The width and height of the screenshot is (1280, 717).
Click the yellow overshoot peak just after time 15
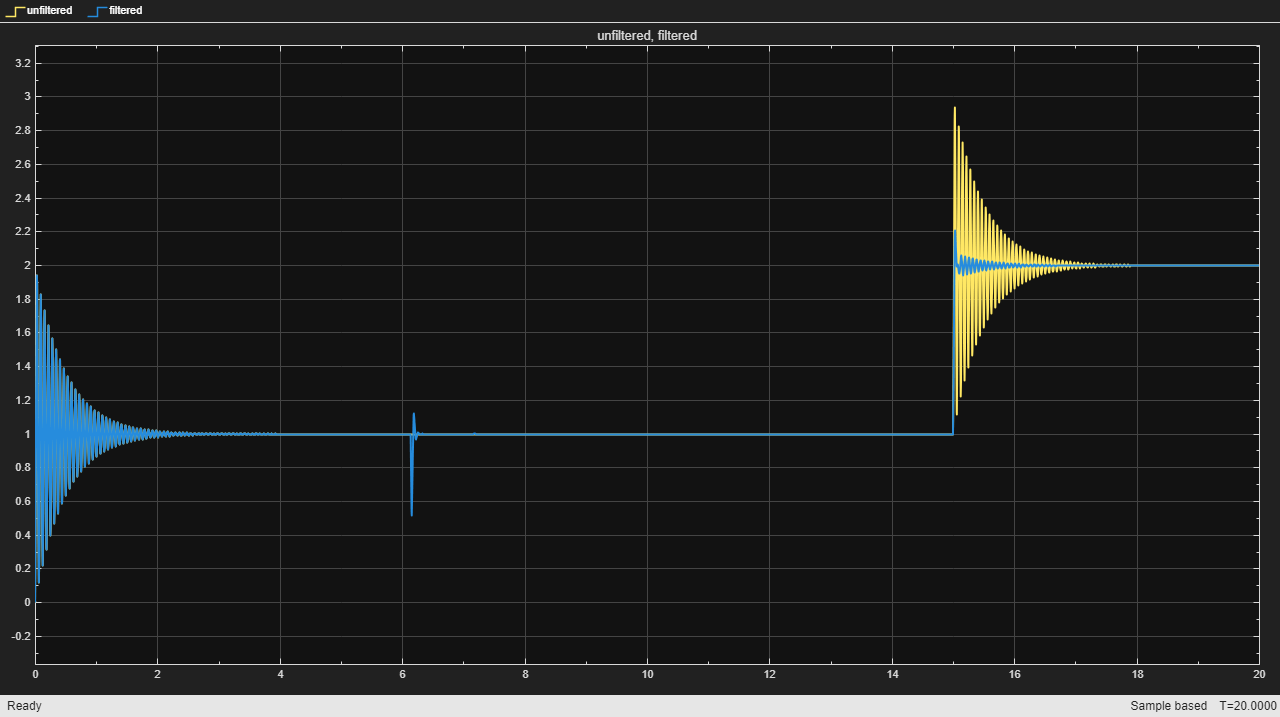pyautogui.click(x=955, y=108)
